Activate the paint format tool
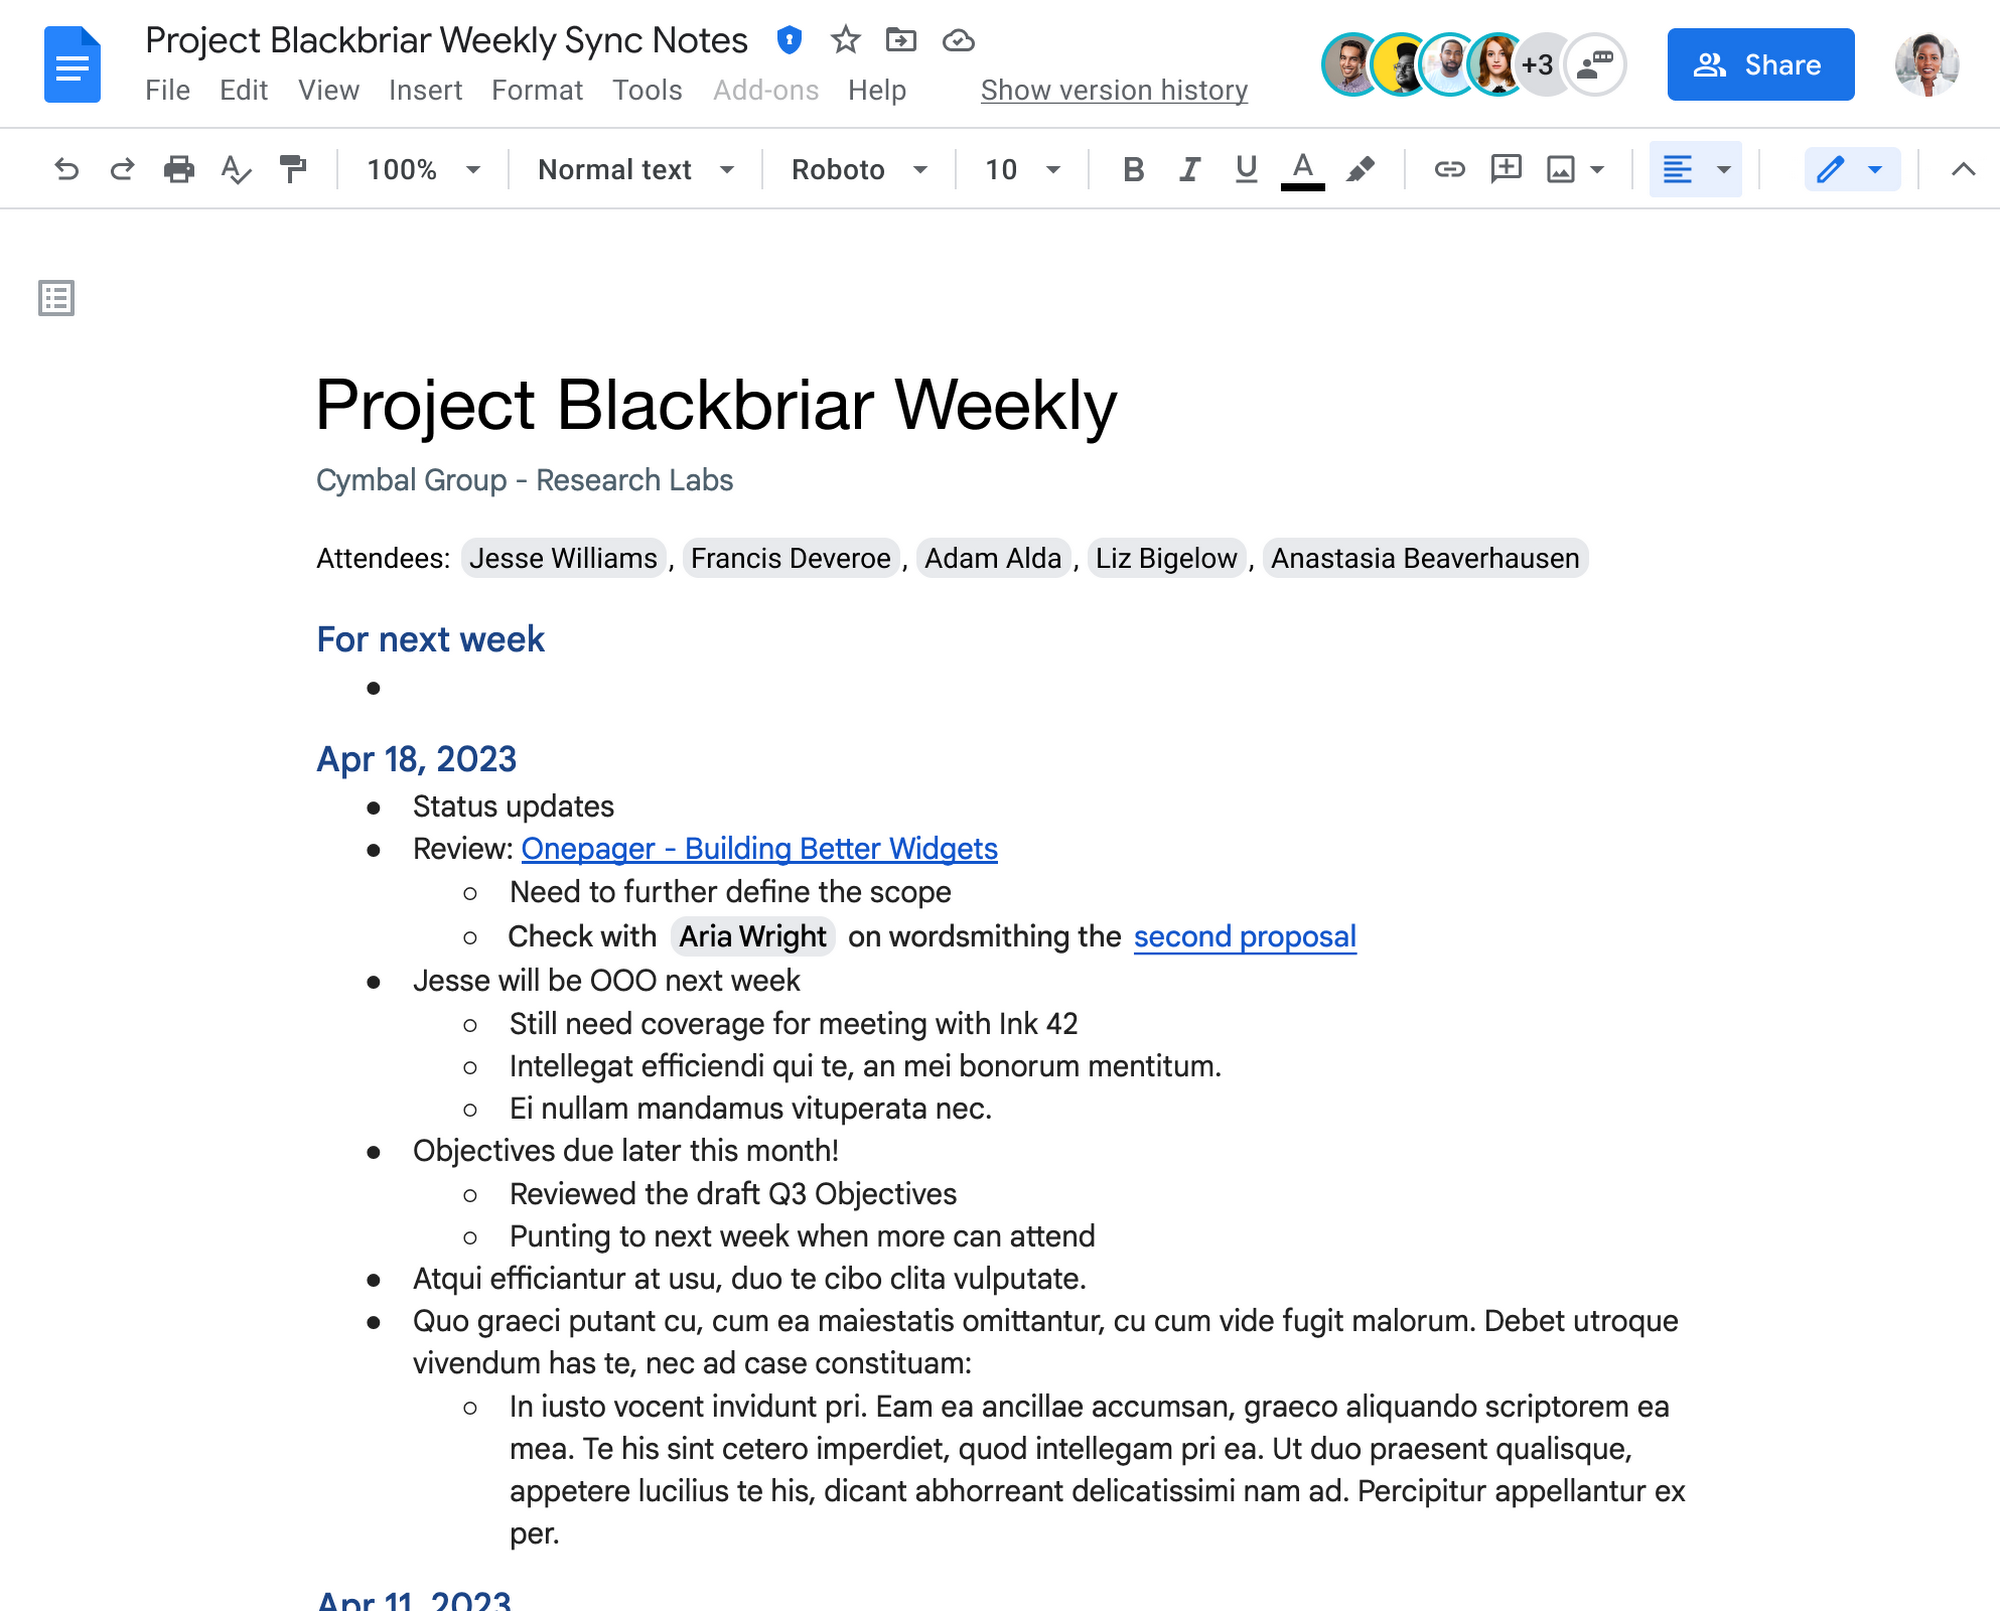Viewport: 2000px width, 1611px height. (x=293, y=169)
